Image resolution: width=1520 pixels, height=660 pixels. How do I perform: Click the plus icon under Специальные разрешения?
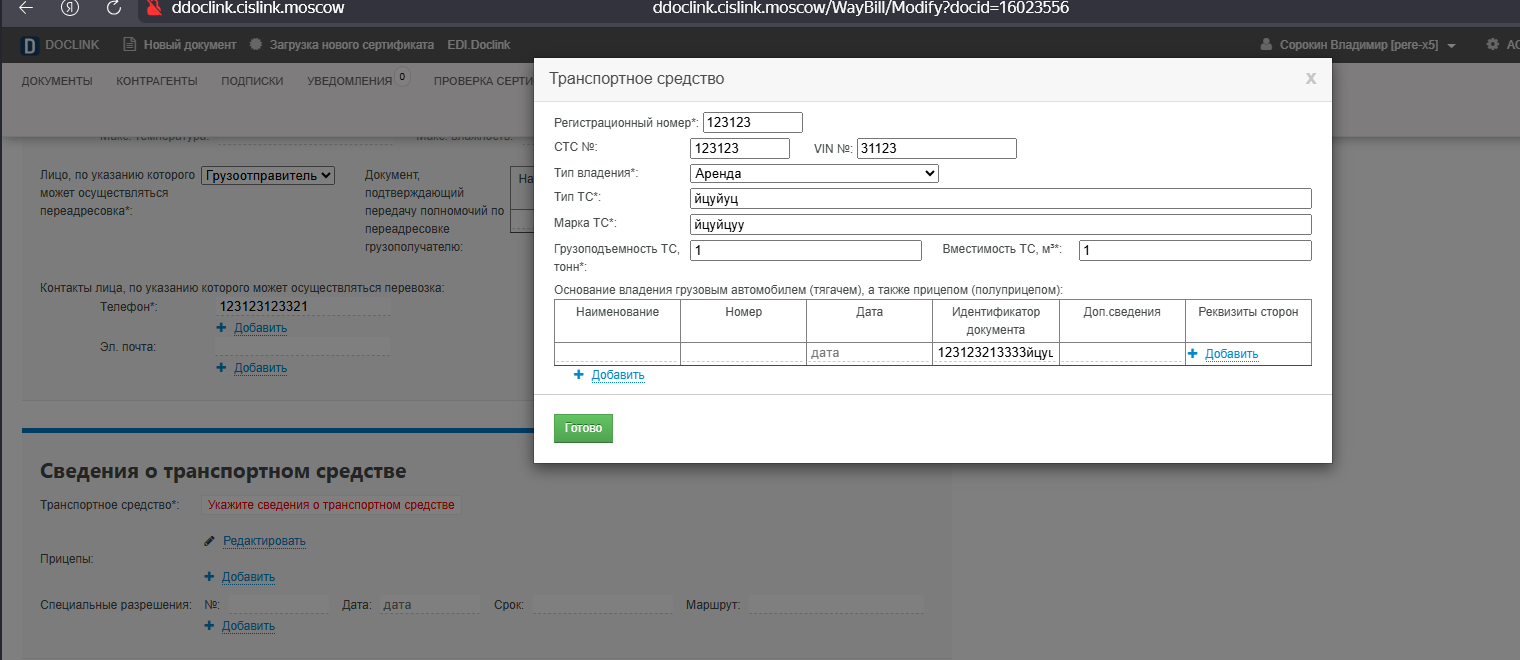tap(209, 626)
